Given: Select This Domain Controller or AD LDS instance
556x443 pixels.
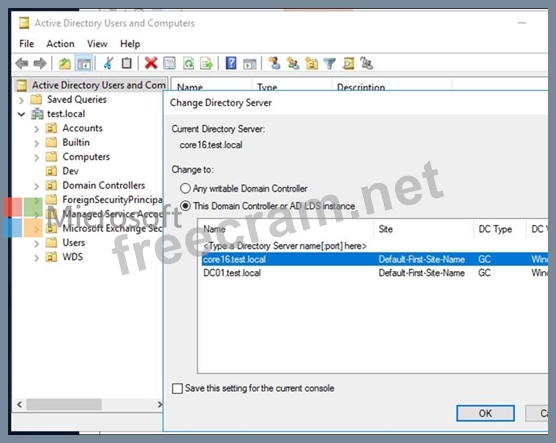Looking at the screenshot, I should tap(185, 206).
